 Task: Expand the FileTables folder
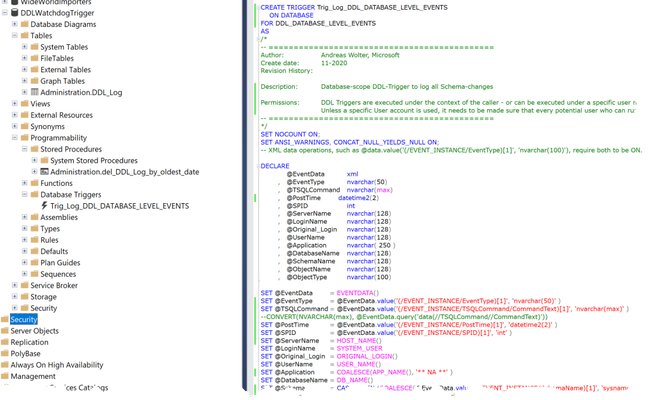tap(24, 58)
